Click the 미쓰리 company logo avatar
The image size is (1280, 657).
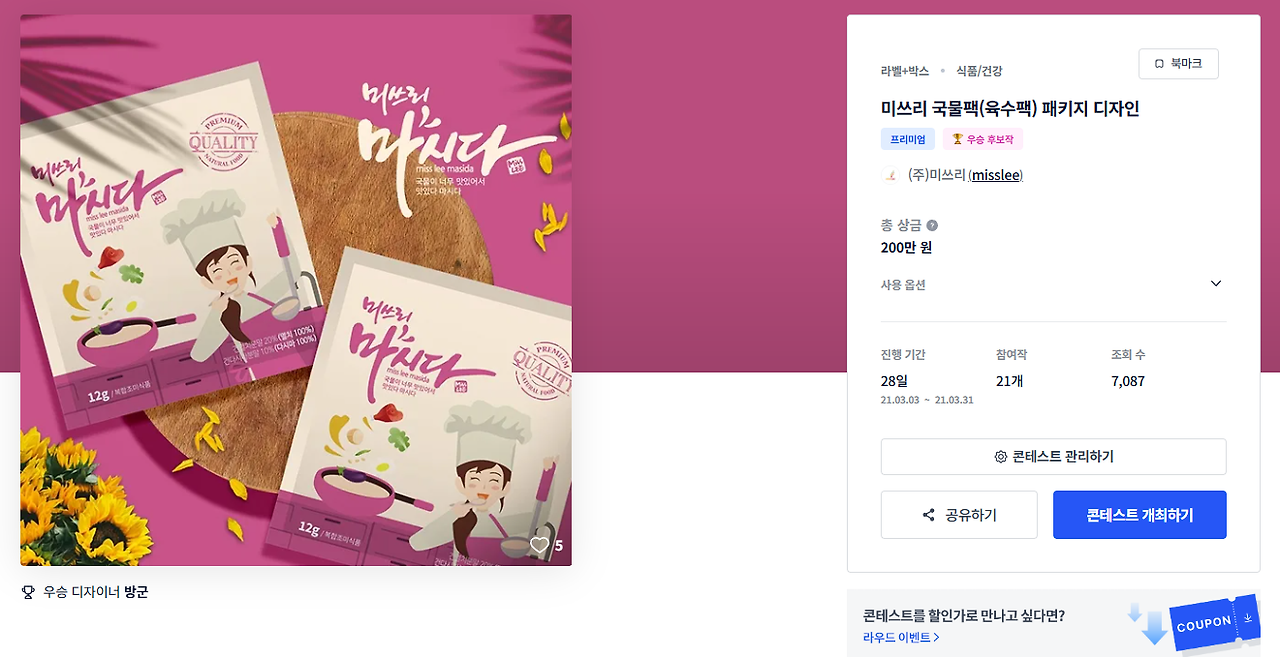(889, 175)
